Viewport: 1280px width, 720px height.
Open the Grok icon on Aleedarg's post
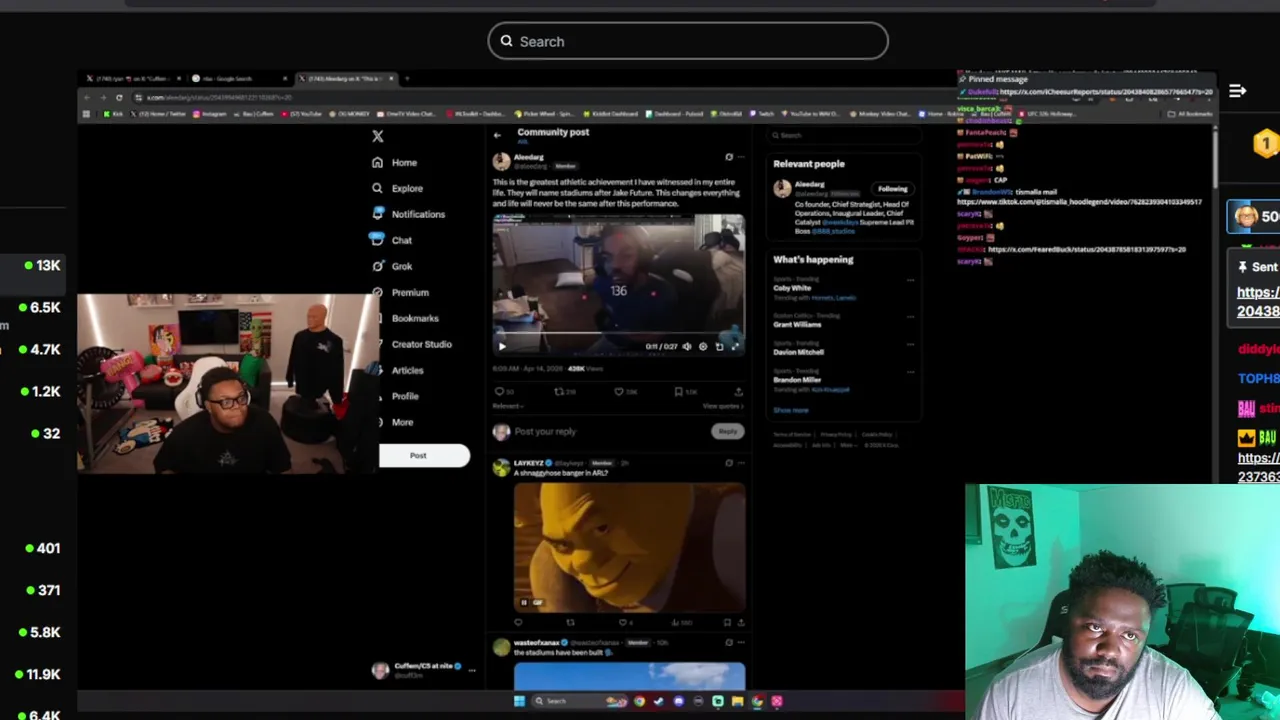point(729,157)
